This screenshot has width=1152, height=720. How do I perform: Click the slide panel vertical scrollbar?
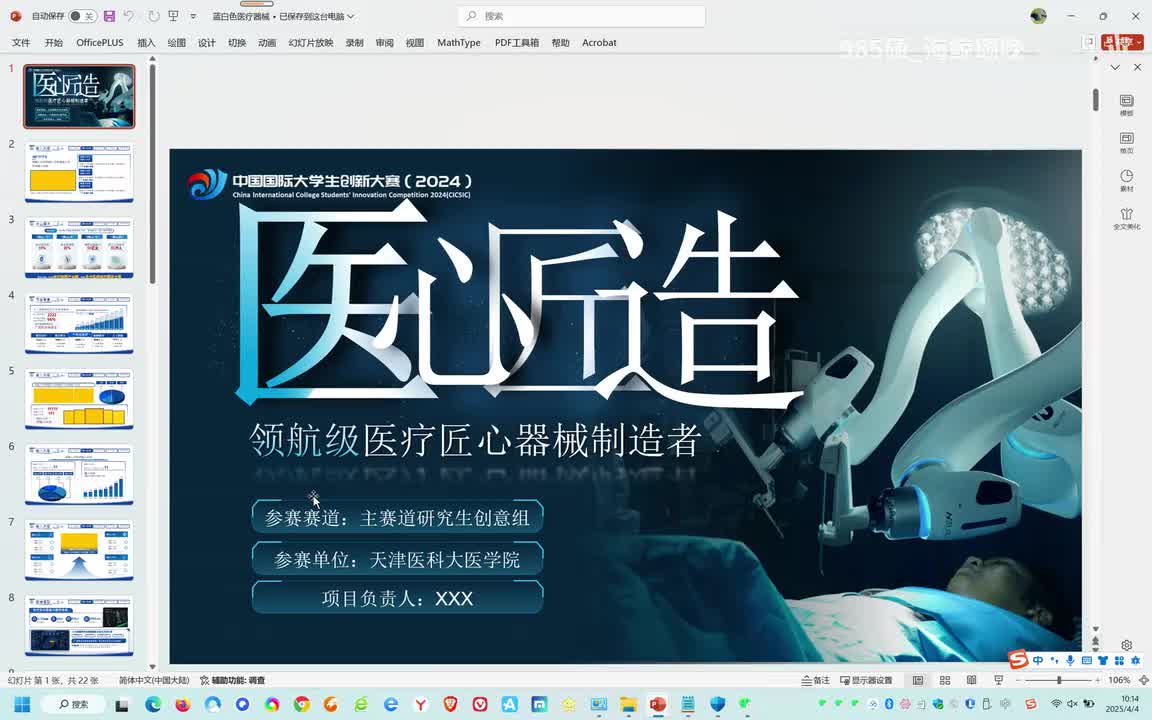[x=152, y=173]
